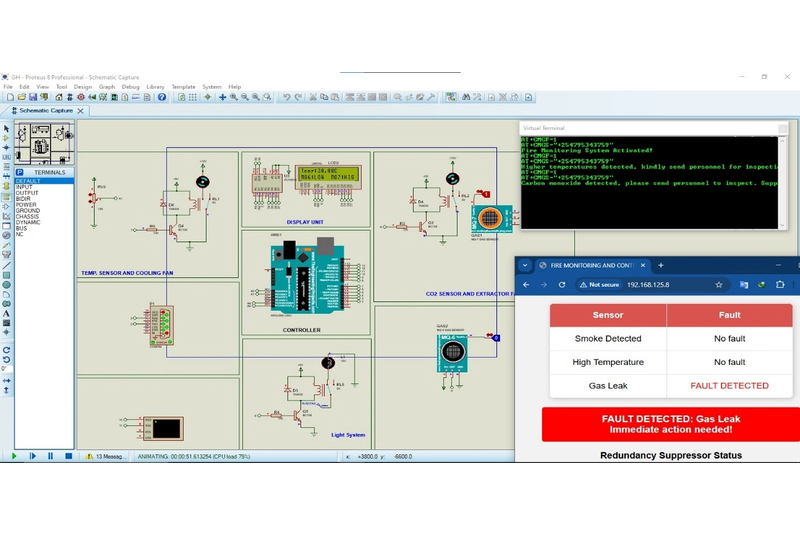The width and height of the screenshot is (800, 535).
Task: Open the Library menu
Action: [x=156, y=87]
